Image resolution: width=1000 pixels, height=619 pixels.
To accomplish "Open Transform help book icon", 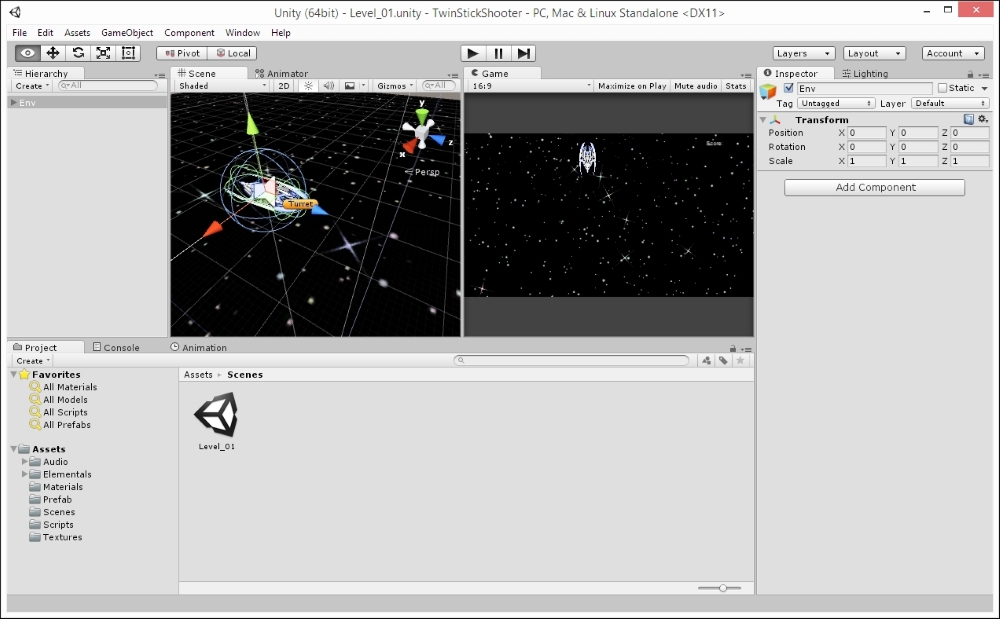I will pyautogui.click(x=969, y=119).
